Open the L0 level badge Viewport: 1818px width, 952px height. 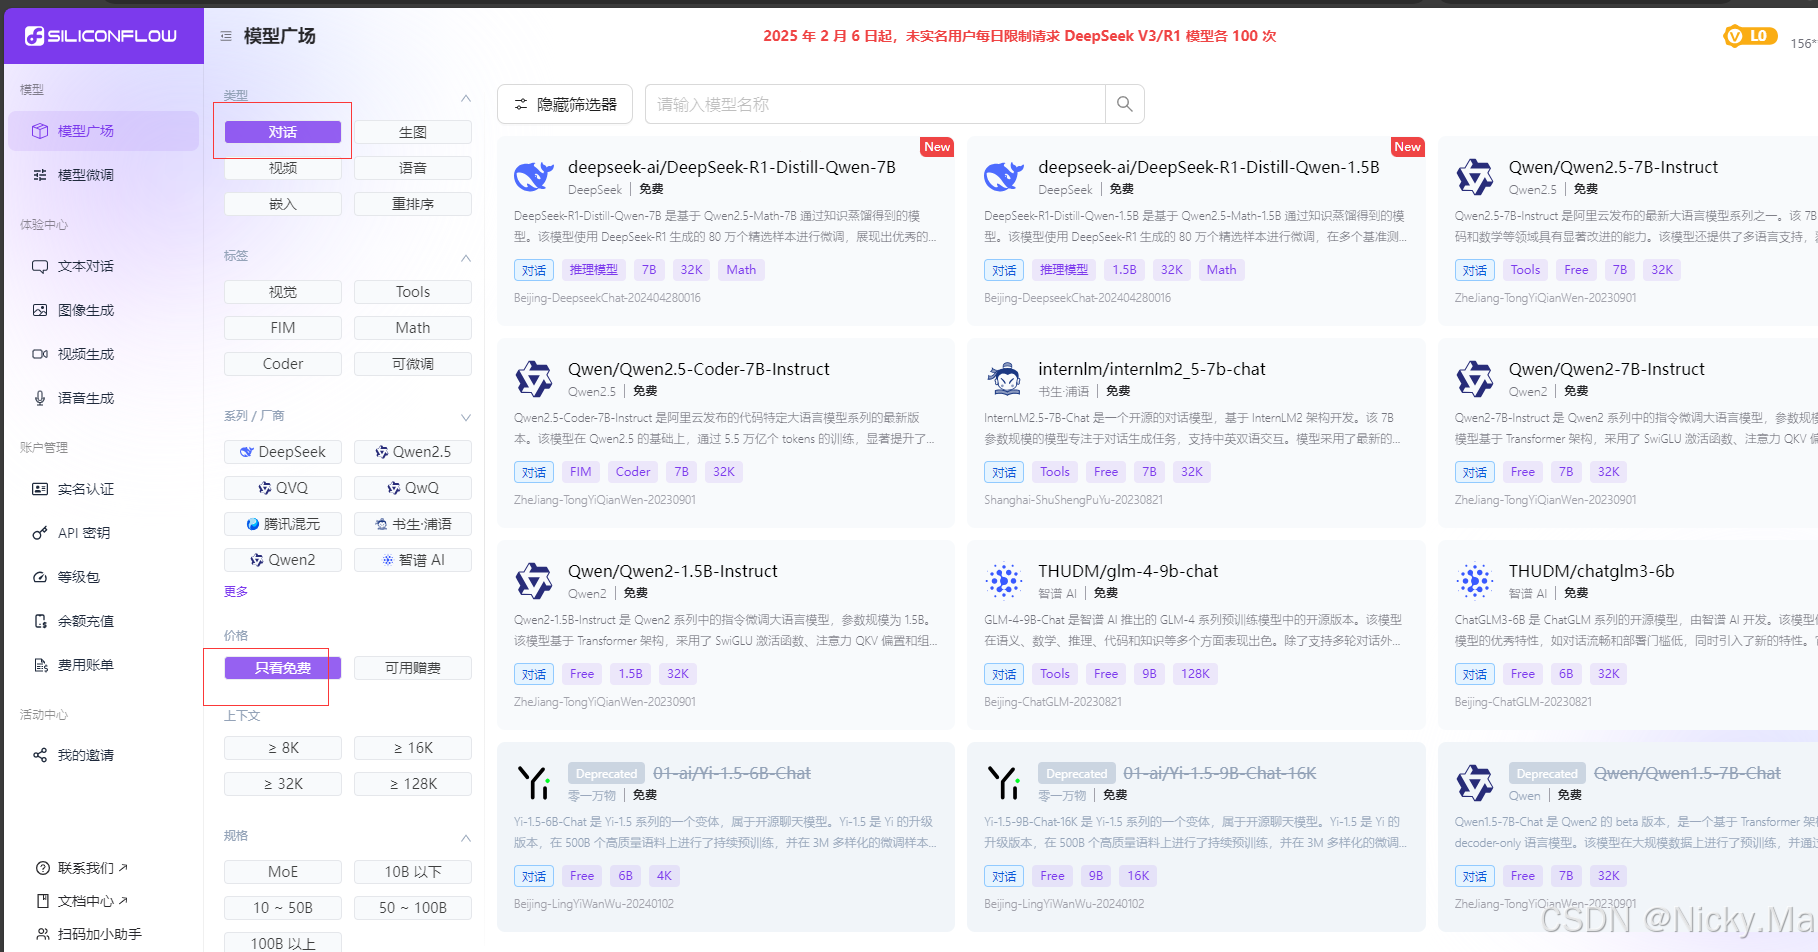[1749, 36]
